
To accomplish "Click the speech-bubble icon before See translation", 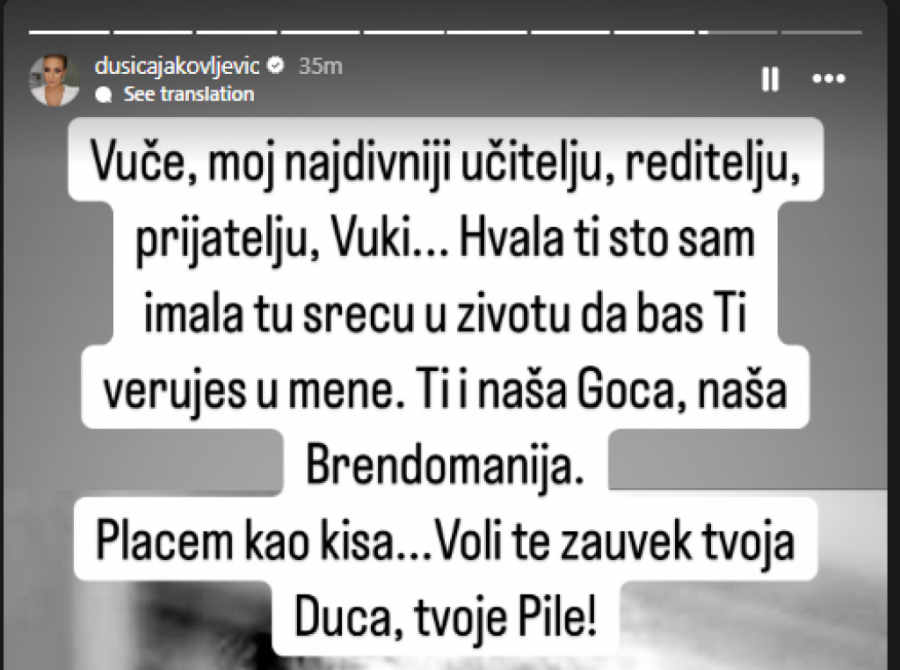I will [103, 95].
